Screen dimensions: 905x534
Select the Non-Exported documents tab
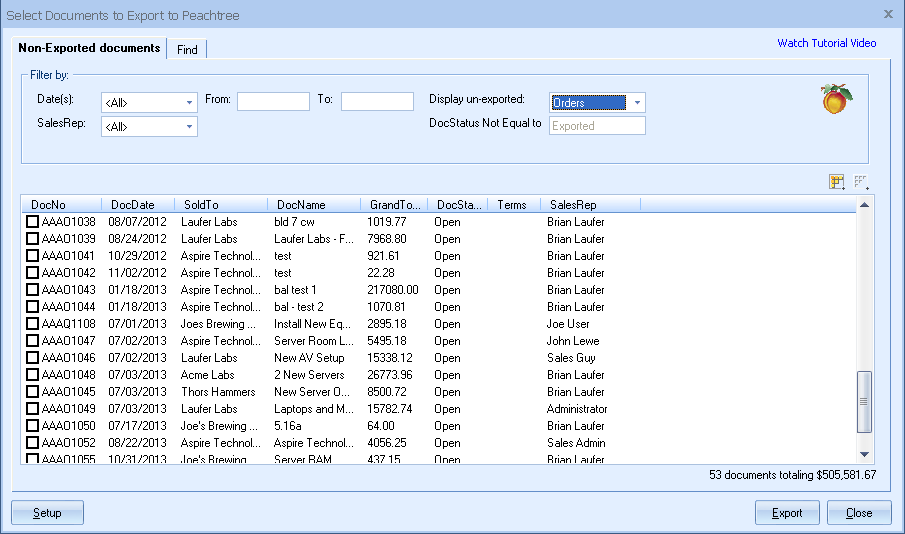pos(89,48)
